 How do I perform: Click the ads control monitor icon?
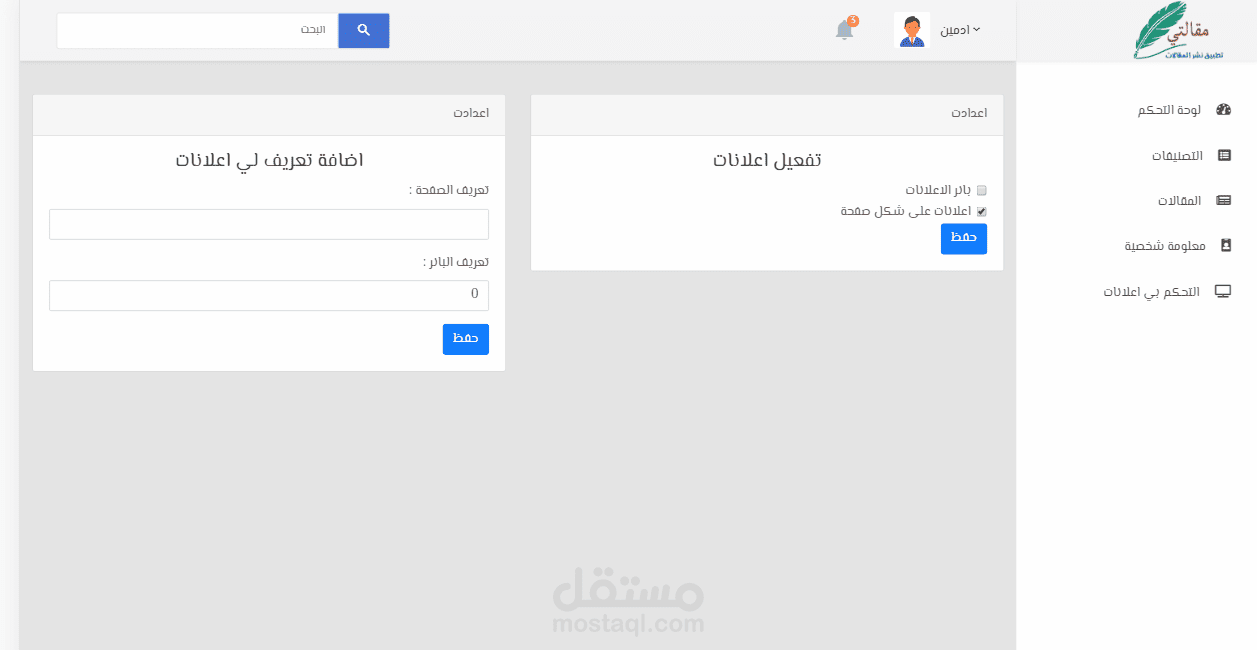point(1222,291)
